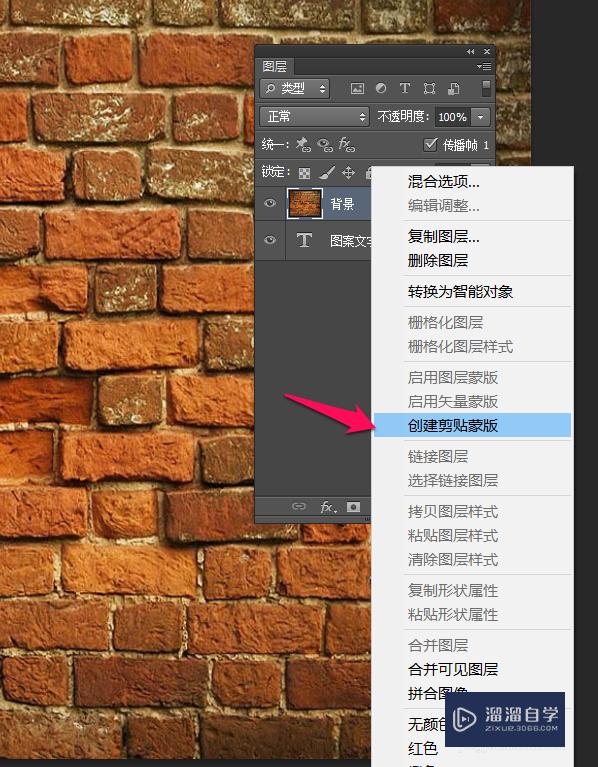Choose 创建剪贴蒙版 menu item

[x=472, y=425]
